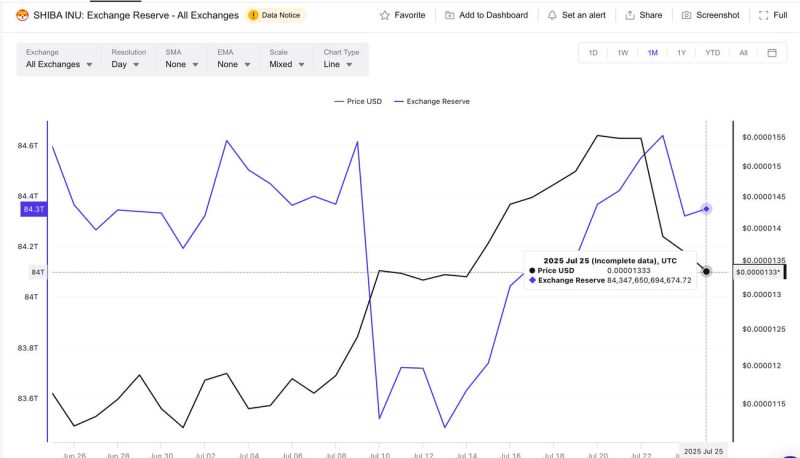Screen dimensions: 800x458
Task: Click the chart title SHIBA INU Exchange Reserve
Action: tap(136, 15)
